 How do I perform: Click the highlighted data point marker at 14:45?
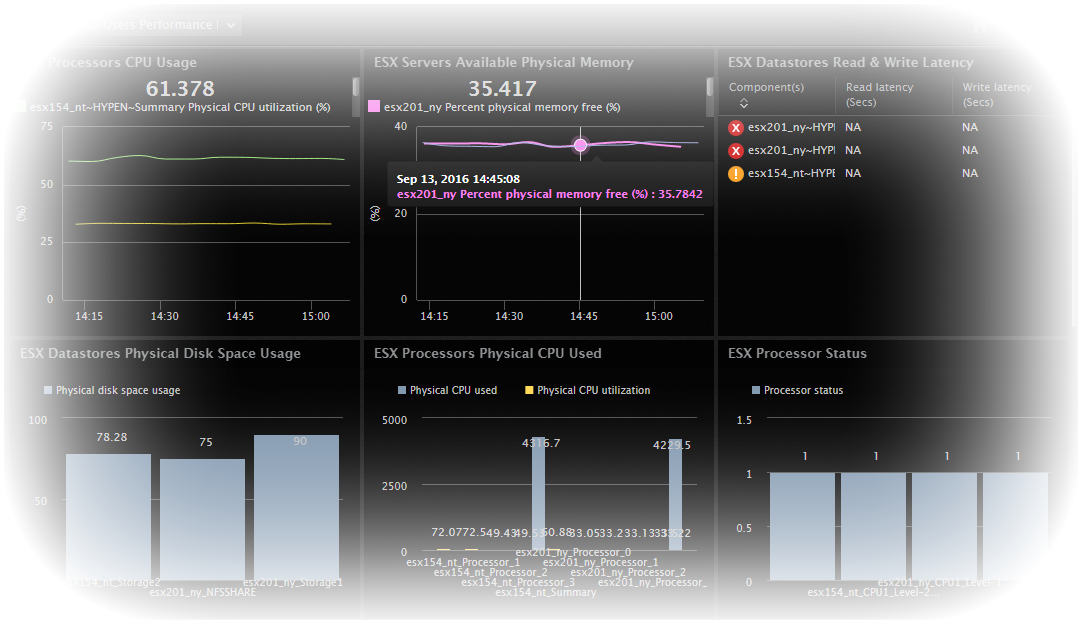tap(581, 145)
